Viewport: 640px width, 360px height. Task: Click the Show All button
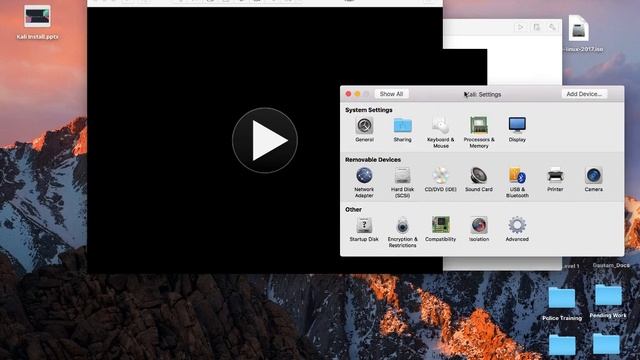[391, 94]
